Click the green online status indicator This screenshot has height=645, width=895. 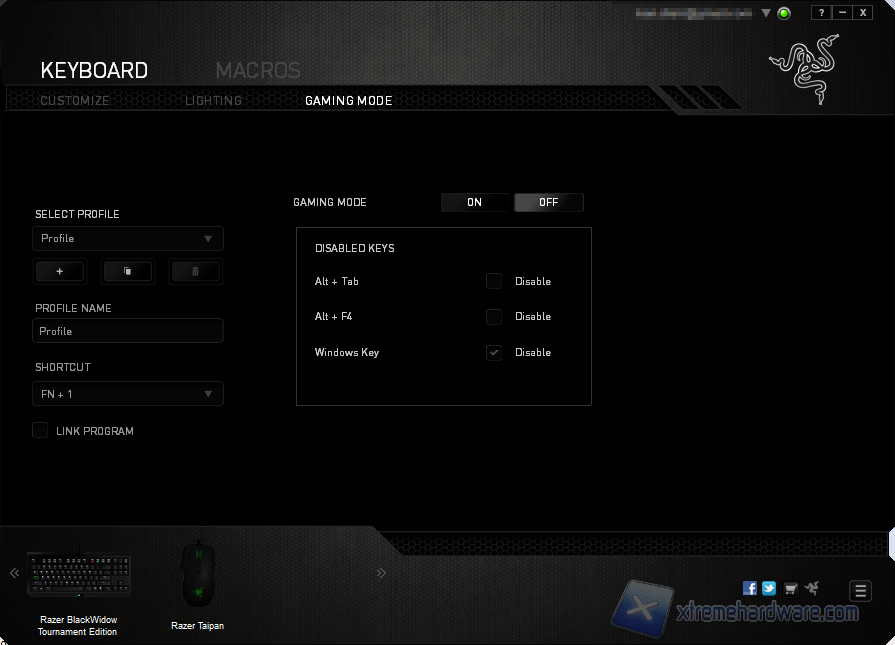coord(784,13)
